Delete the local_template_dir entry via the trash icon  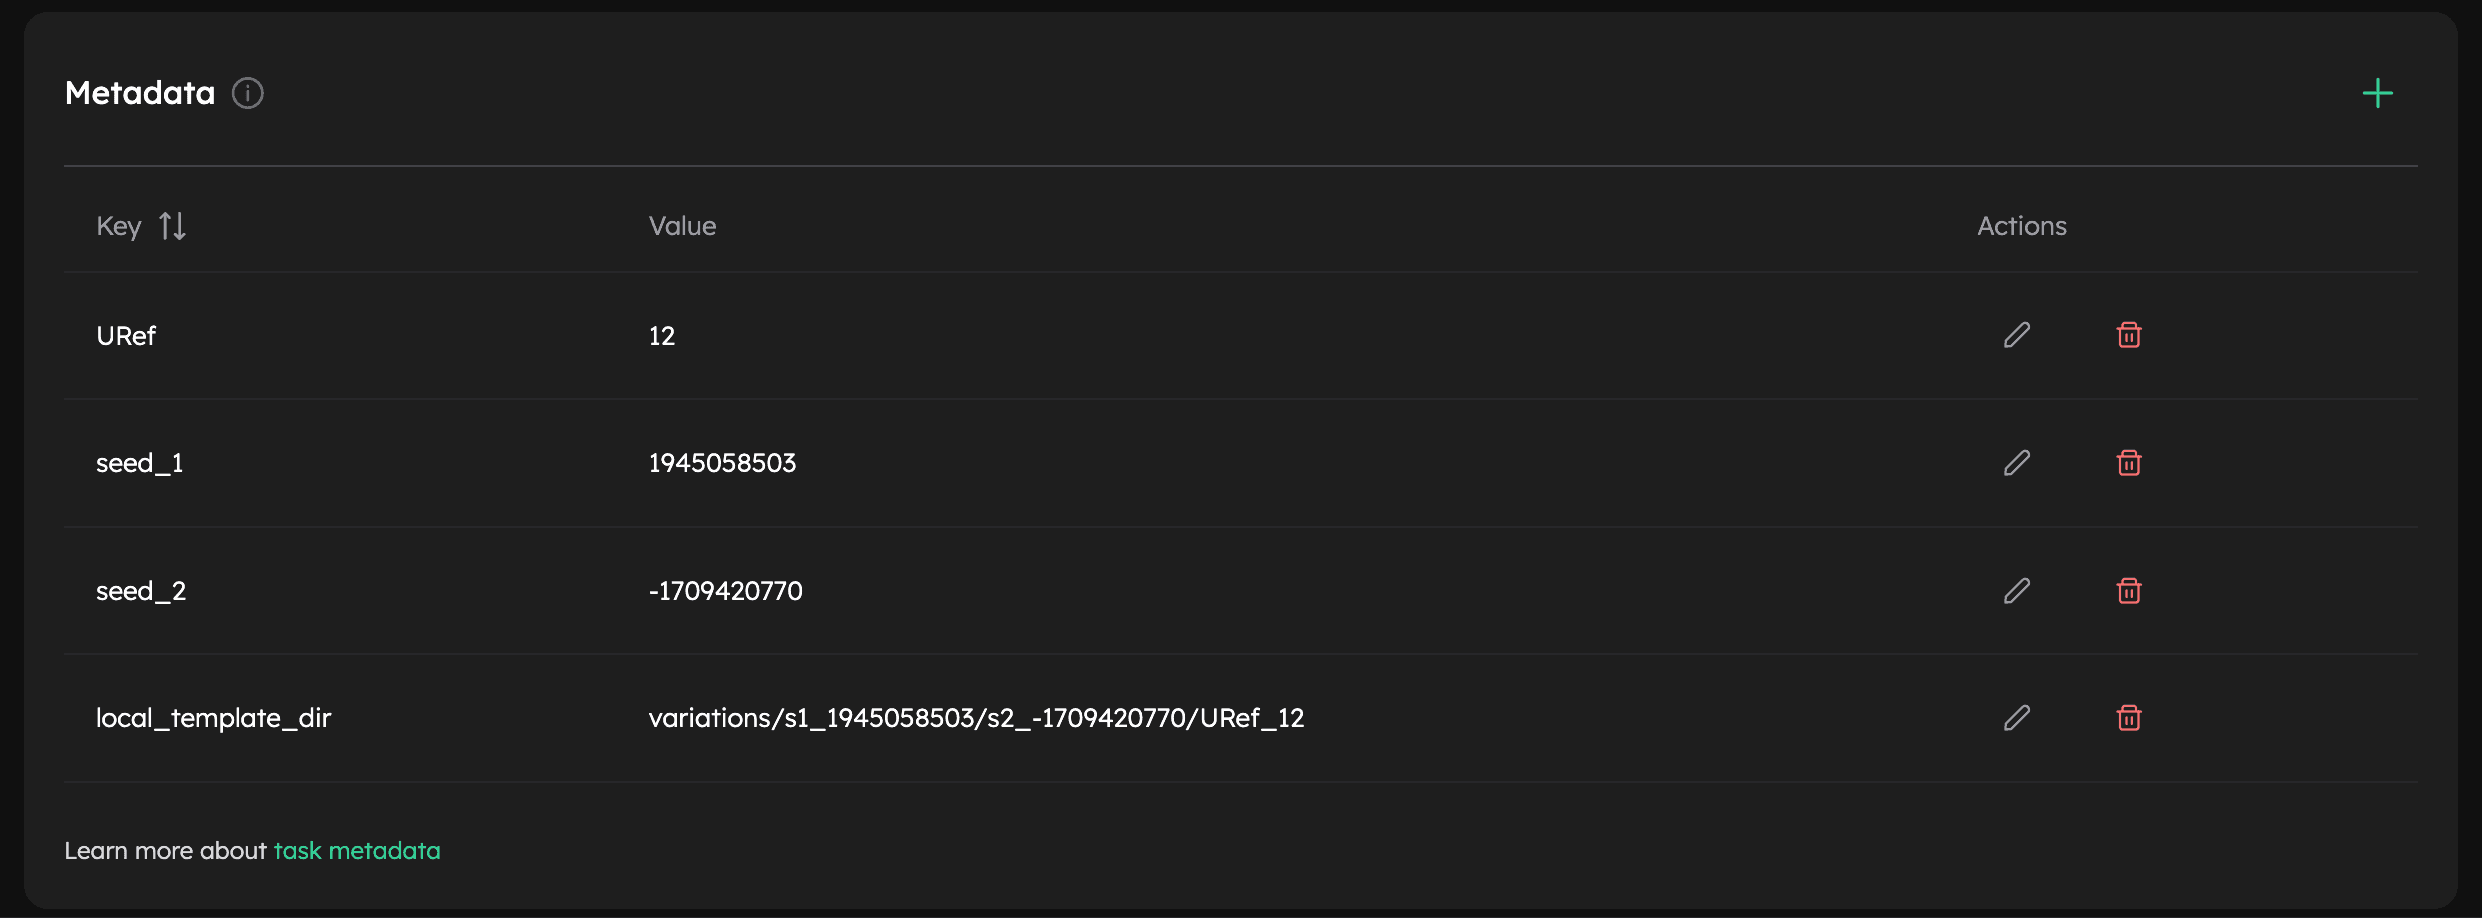[2129, 717]
